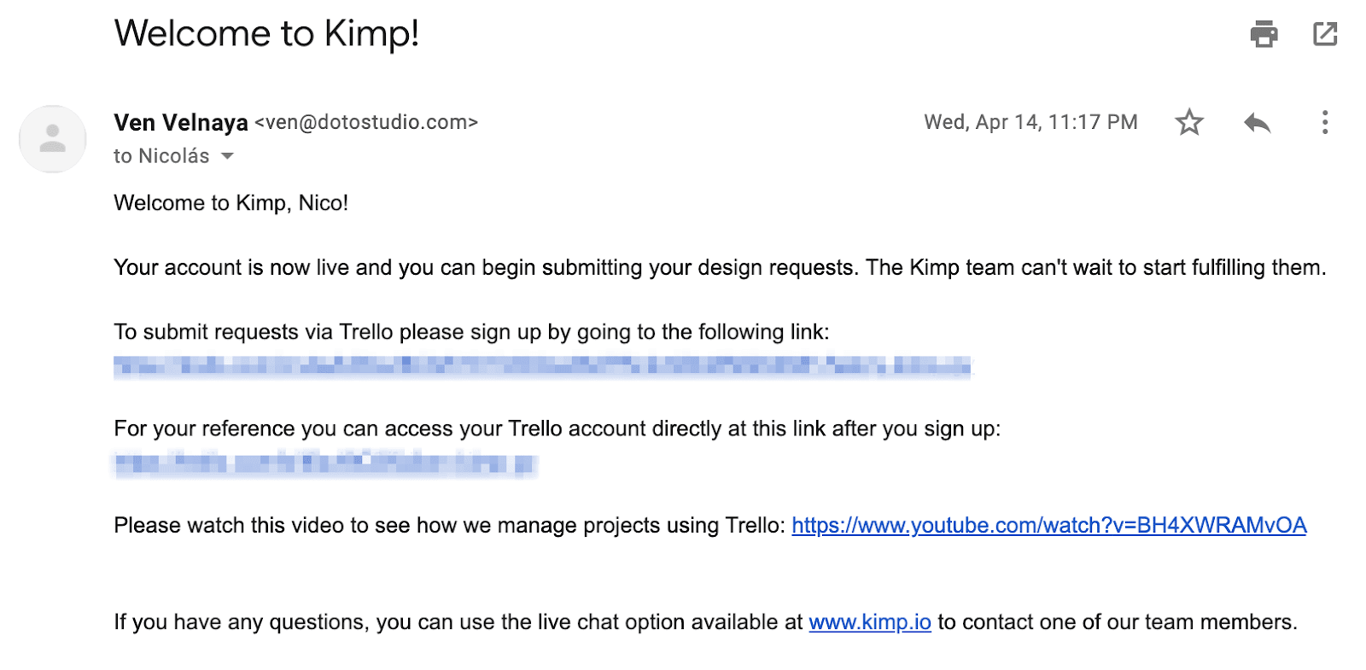Viewport: 1366px width, 670px height.
Task: Click sender name Ven Velnaya
Action: (181, 122)
